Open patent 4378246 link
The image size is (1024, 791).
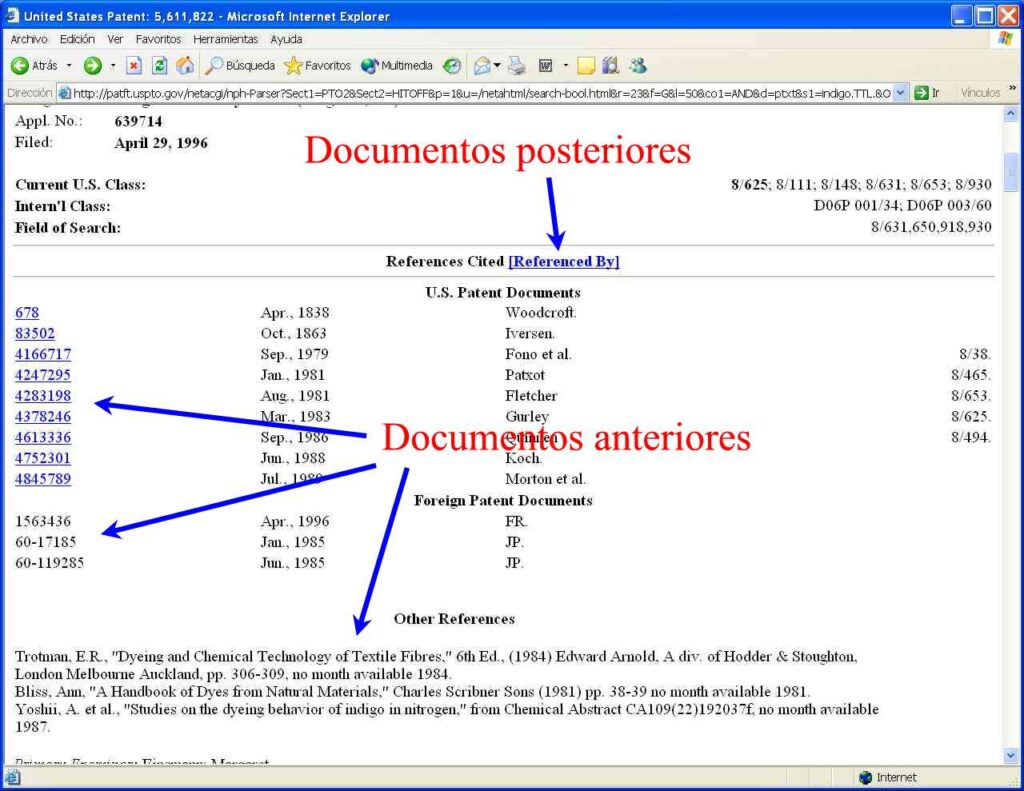43,417
